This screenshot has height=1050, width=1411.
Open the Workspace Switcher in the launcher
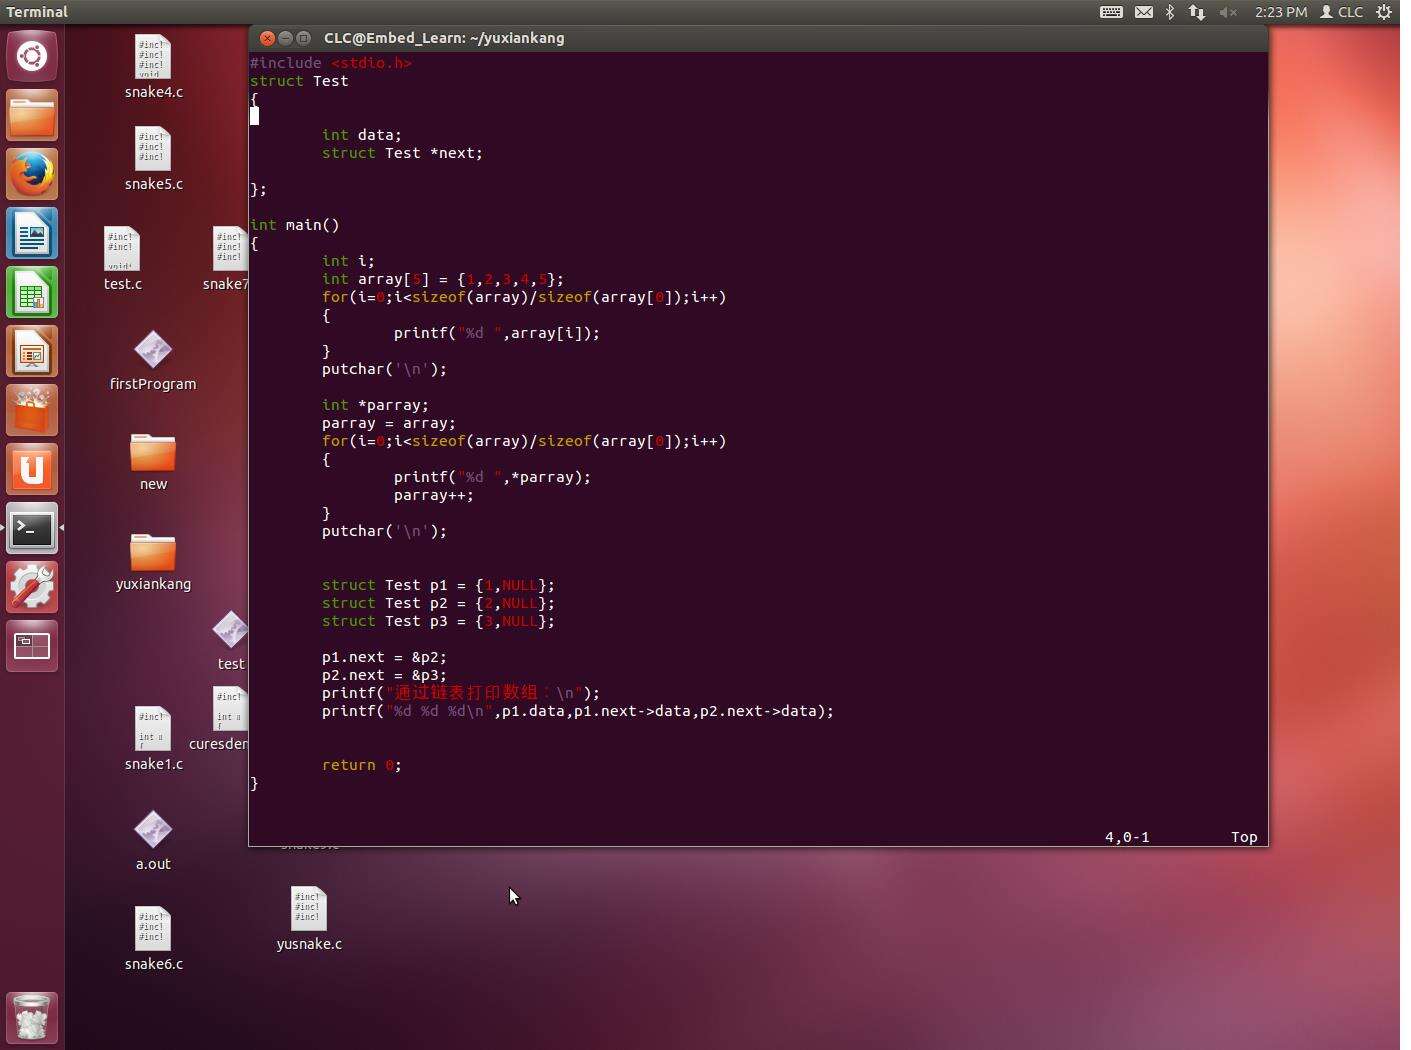coord(32,647)
